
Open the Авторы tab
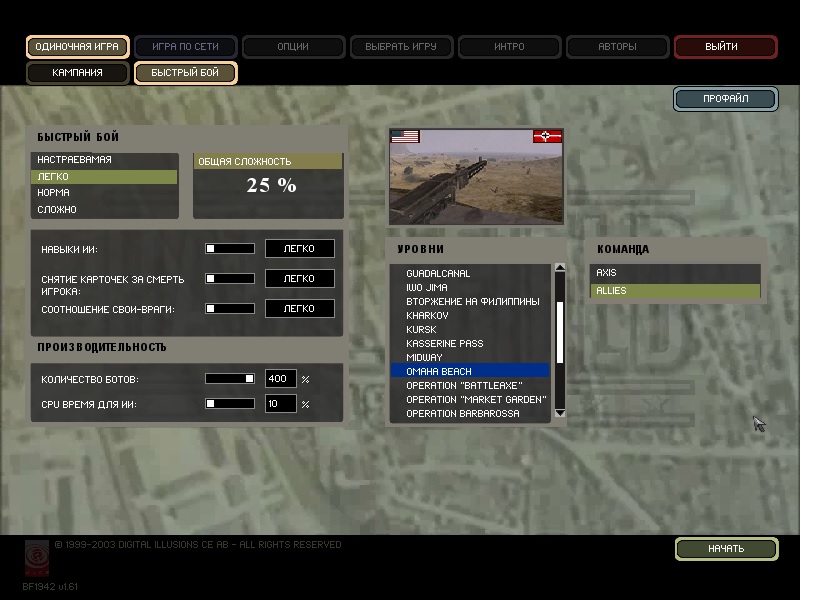click(x=617, y=46)
